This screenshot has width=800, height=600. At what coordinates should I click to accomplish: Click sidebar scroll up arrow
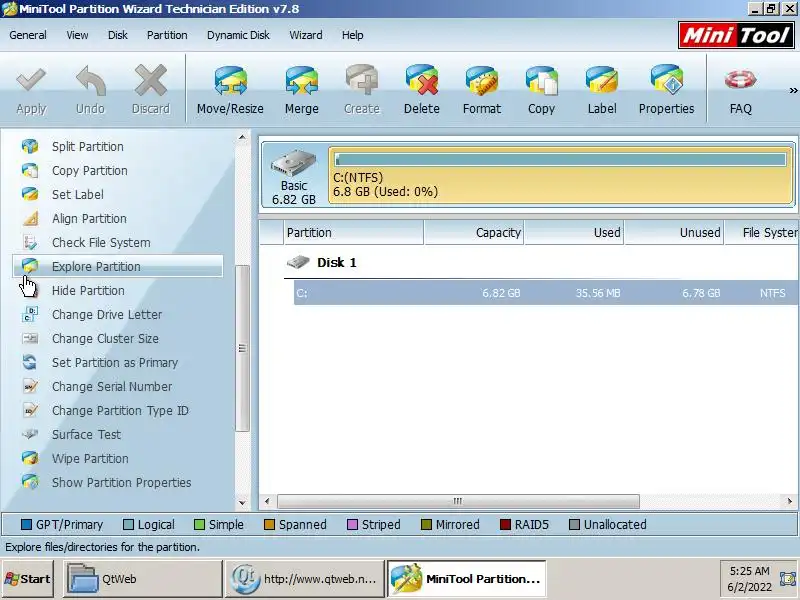click(242, 137)
